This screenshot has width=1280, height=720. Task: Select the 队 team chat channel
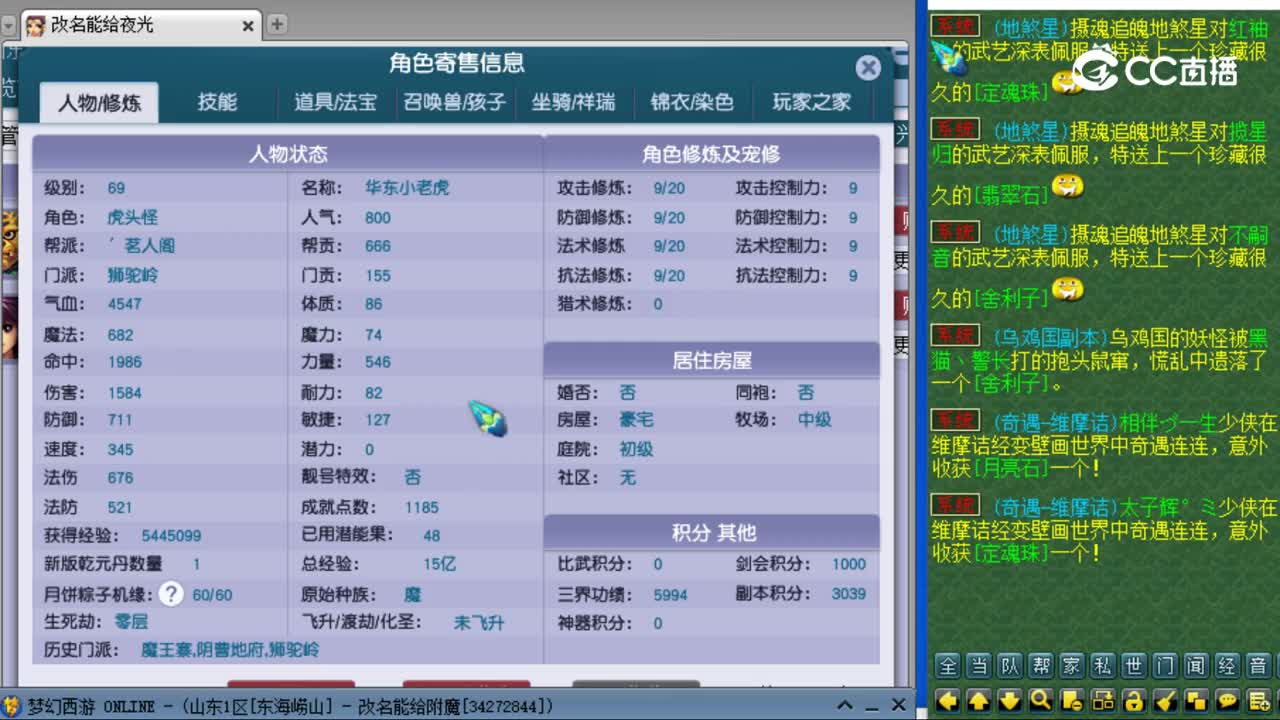pyautogui.click(x=1010, y=666)
